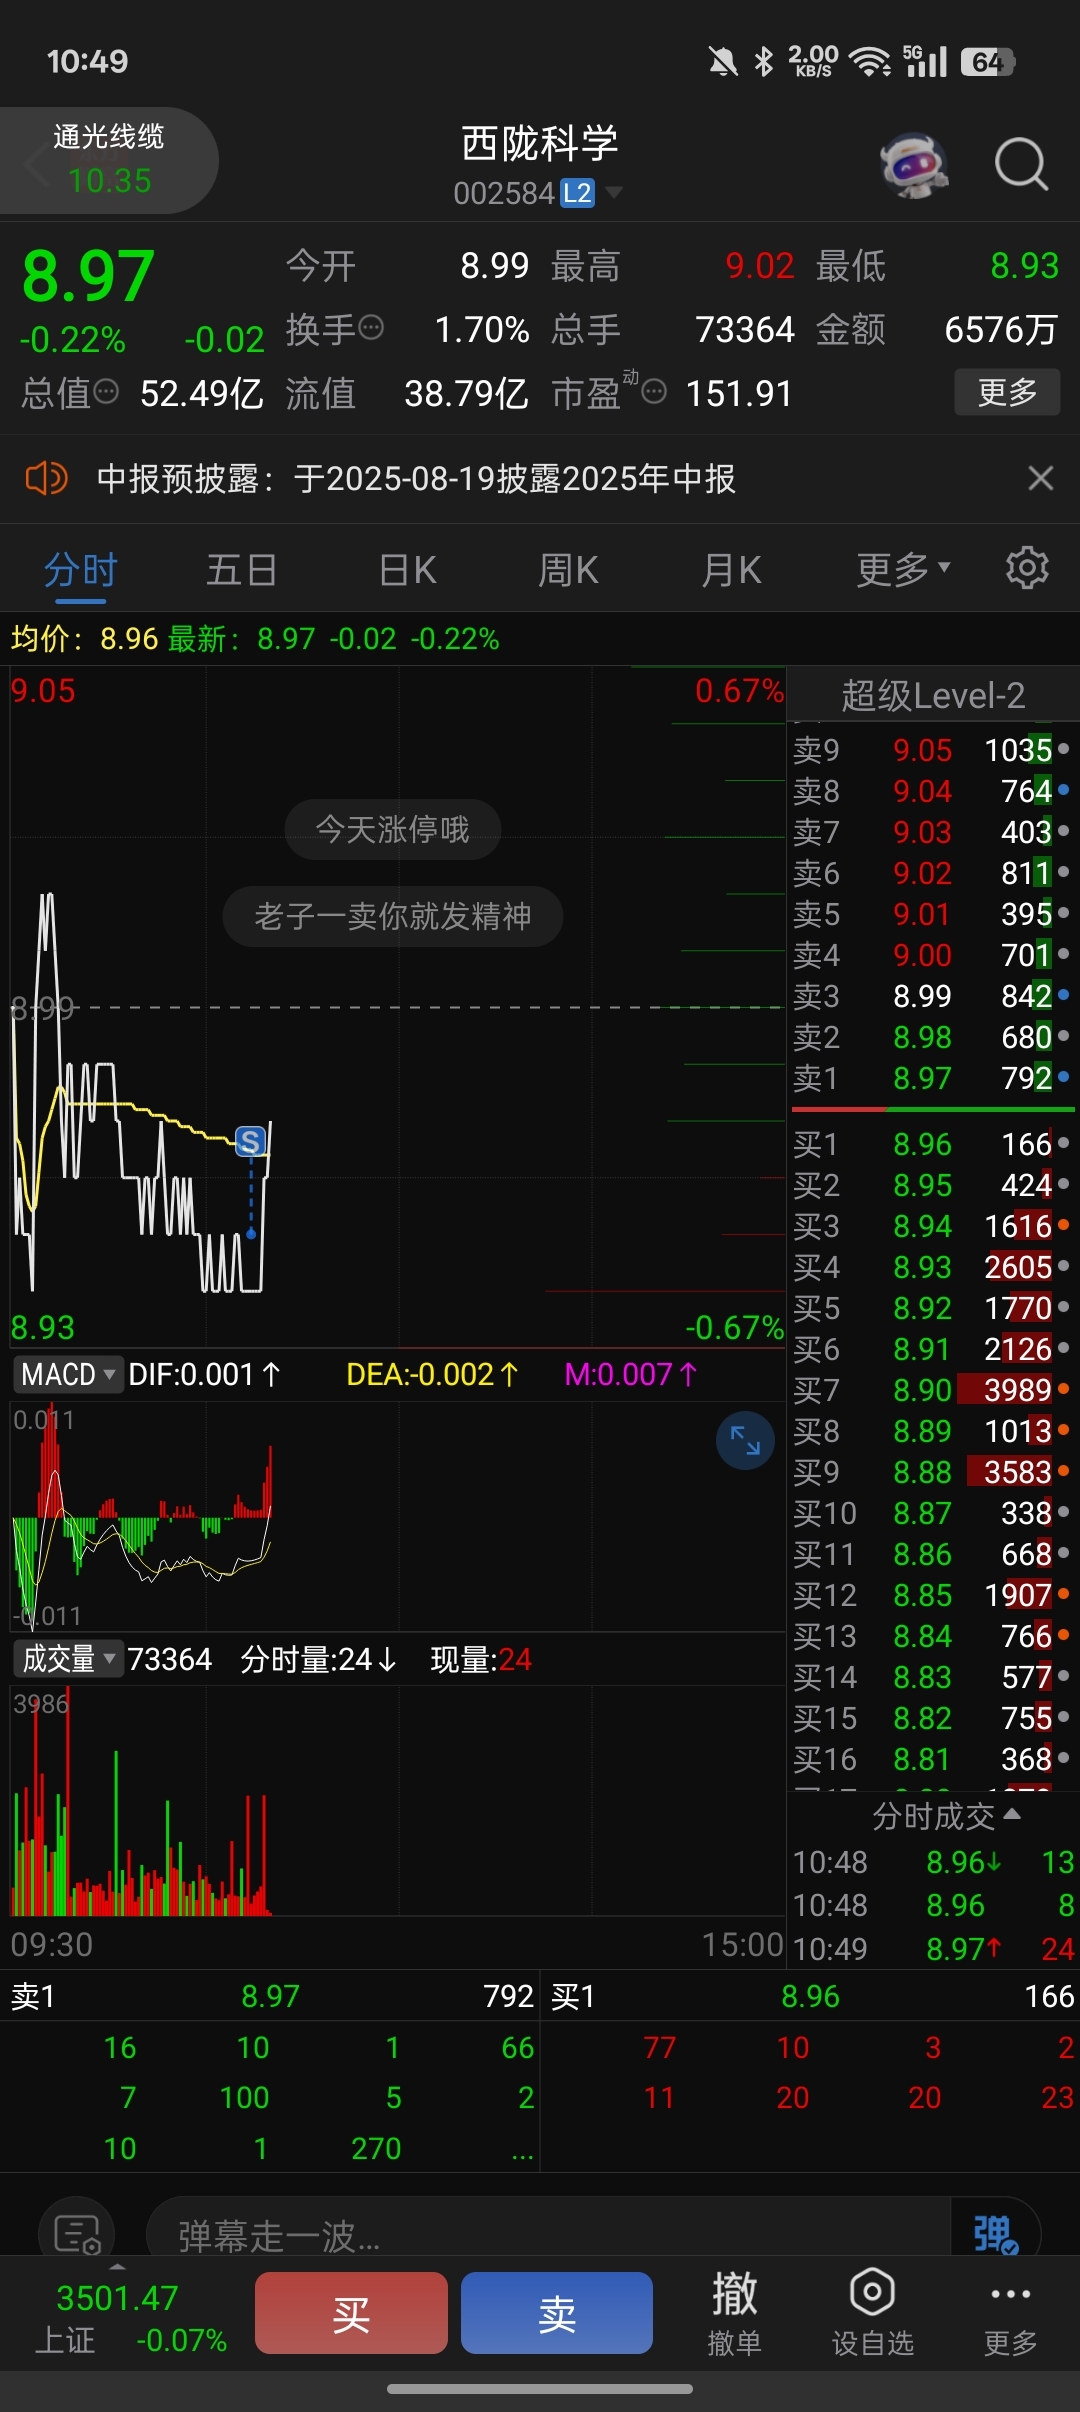
Task: Collapse the 分时成交 panel arrow
Action: tap(1012, 1814)
